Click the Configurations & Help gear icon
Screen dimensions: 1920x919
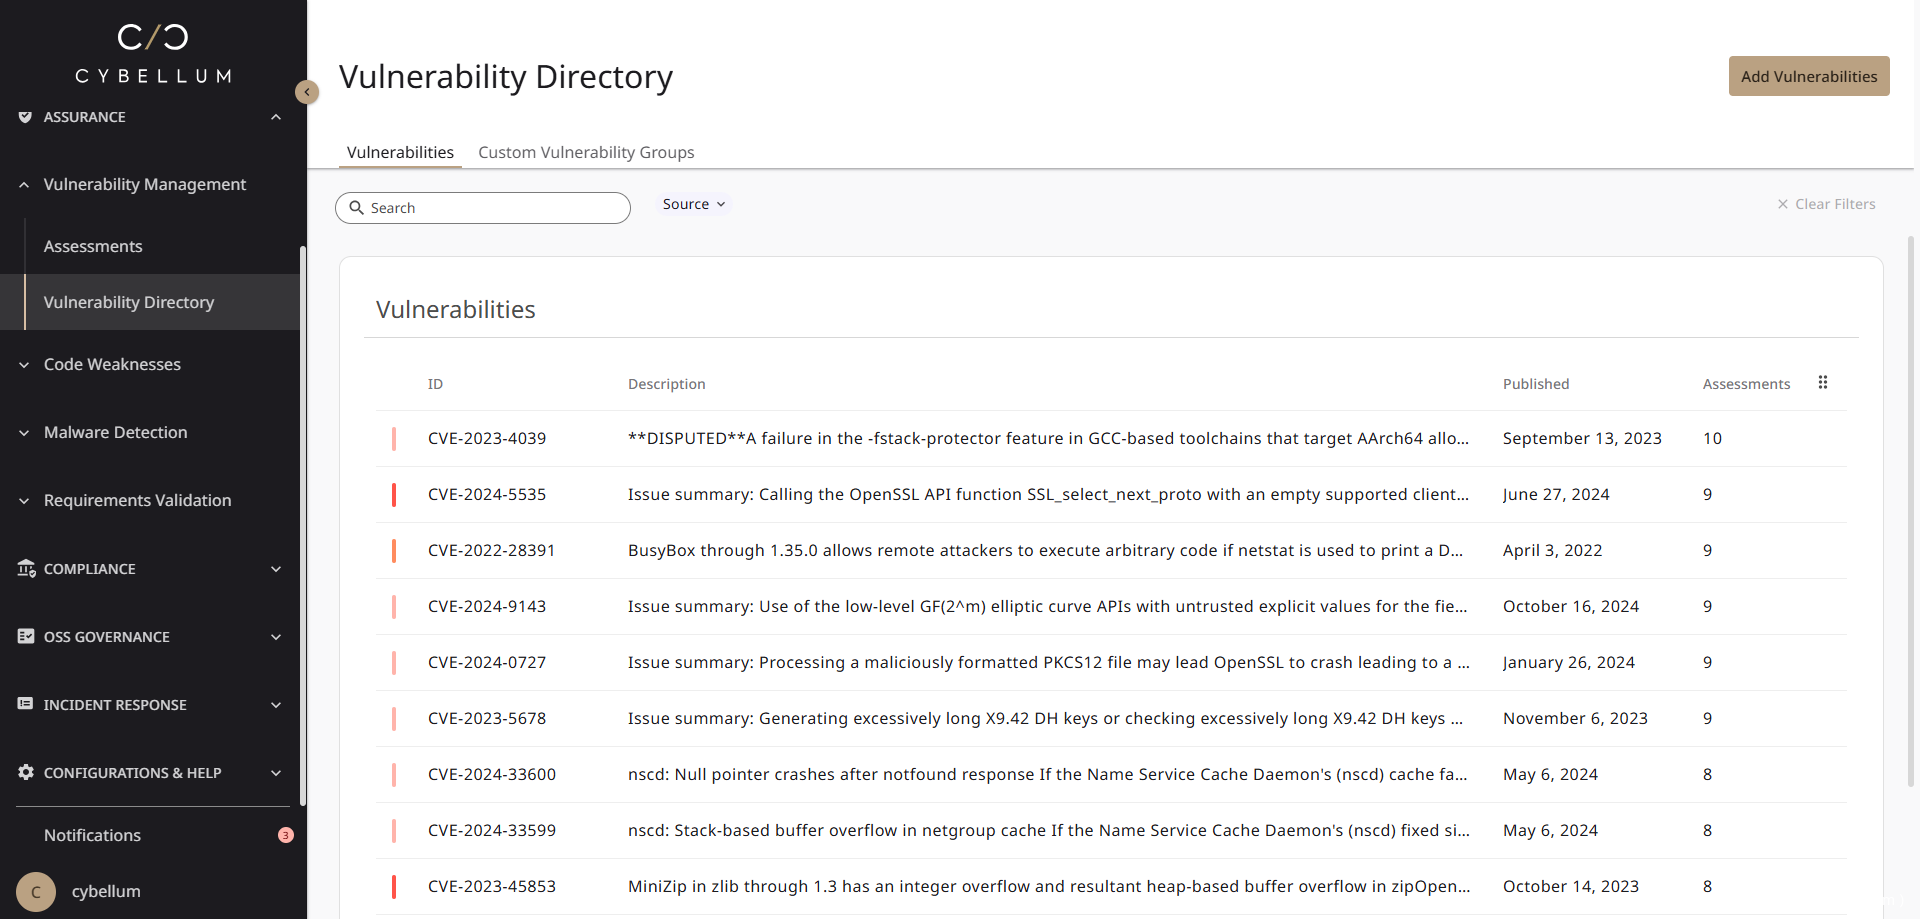26,772
